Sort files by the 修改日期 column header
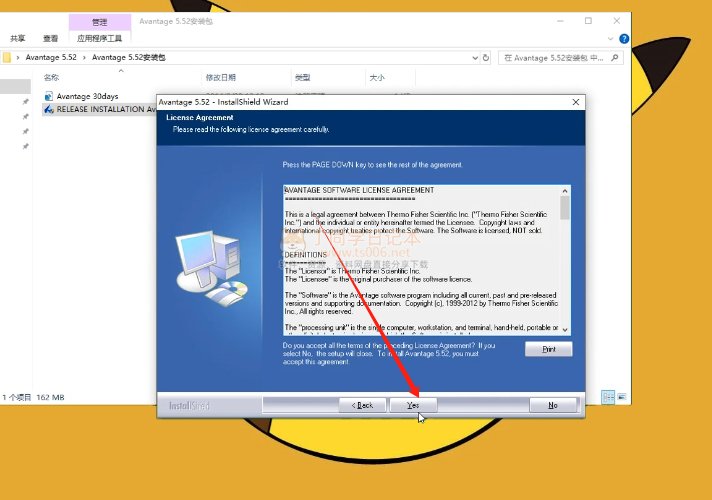712x500 pixels. point(221,78)
